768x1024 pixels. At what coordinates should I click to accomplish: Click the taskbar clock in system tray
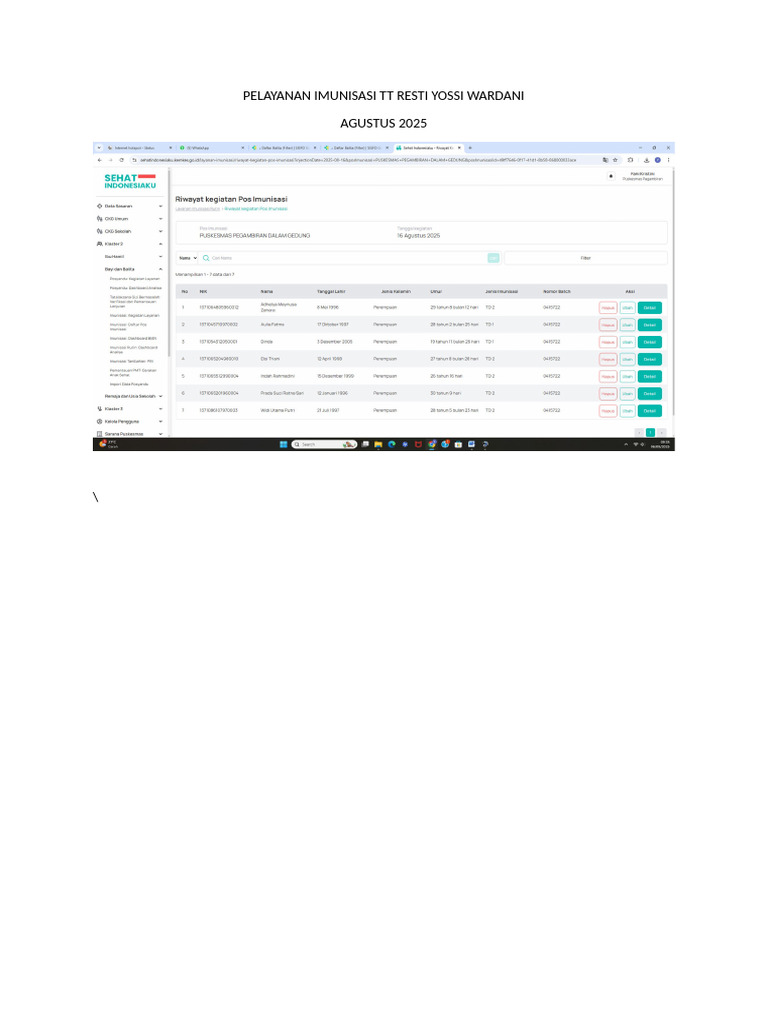click(661, 444)
